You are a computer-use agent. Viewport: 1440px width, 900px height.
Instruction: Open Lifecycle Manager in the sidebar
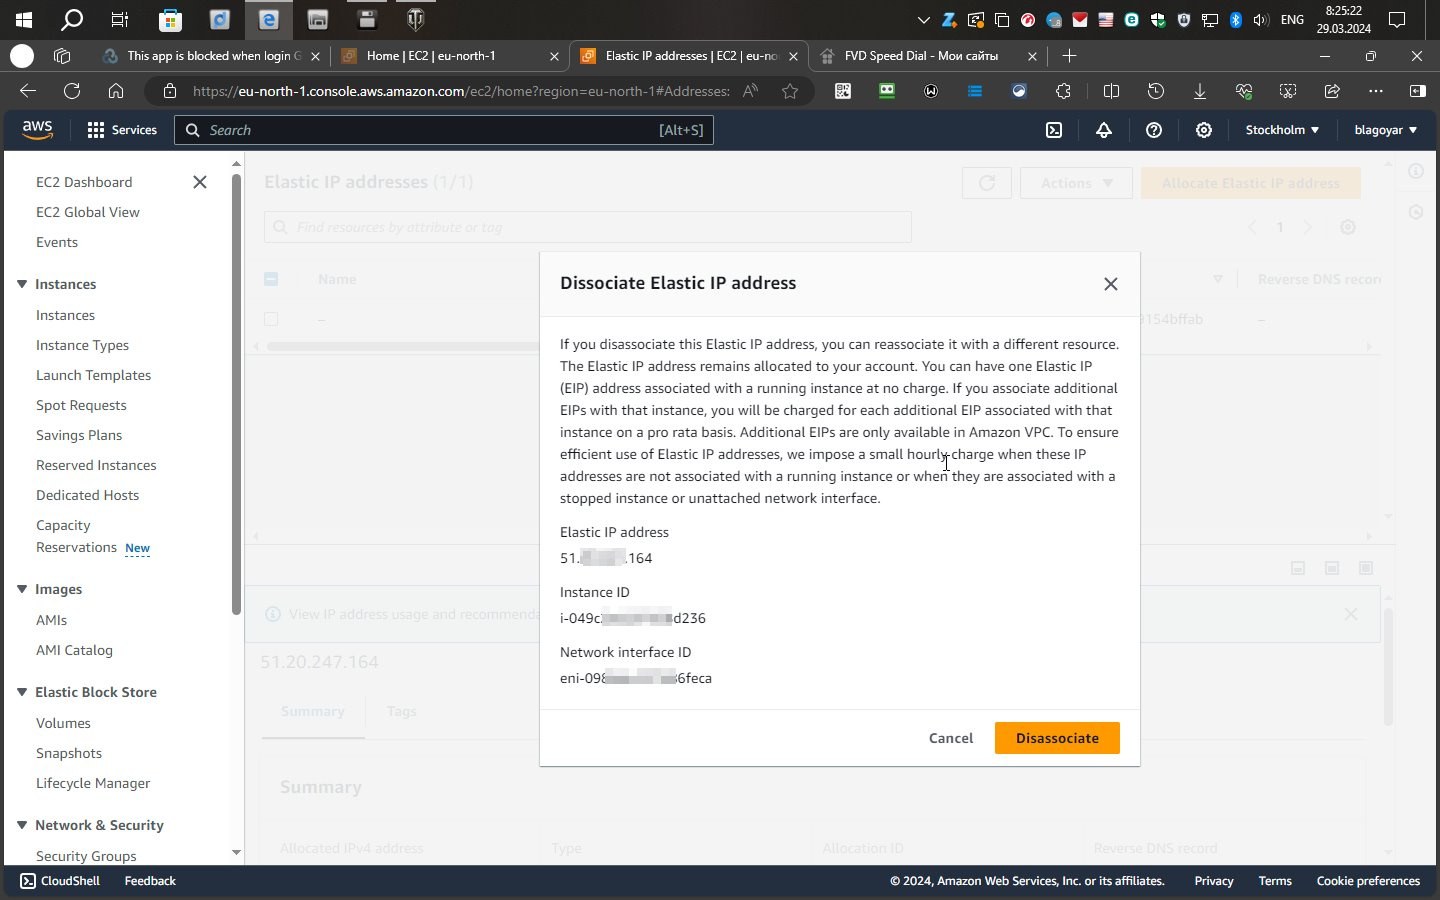coord(93,783)
